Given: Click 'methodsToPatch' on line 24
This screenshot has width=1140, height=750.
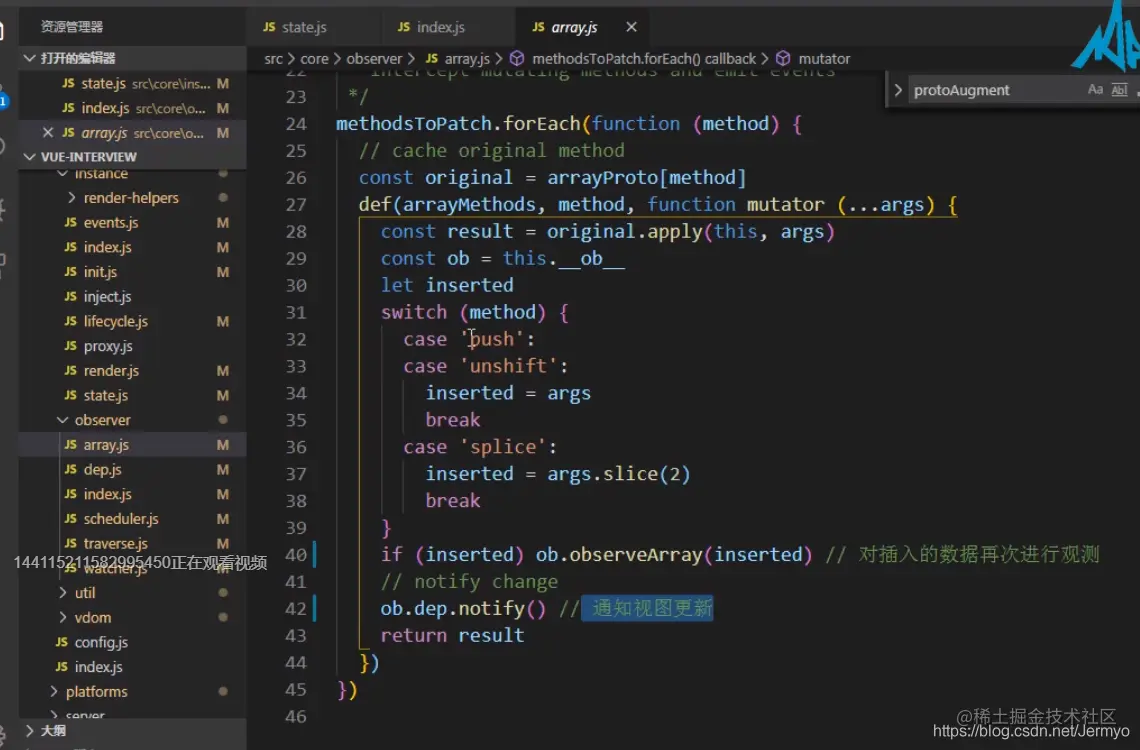Looking at the screenshot, I should (414, 124).
